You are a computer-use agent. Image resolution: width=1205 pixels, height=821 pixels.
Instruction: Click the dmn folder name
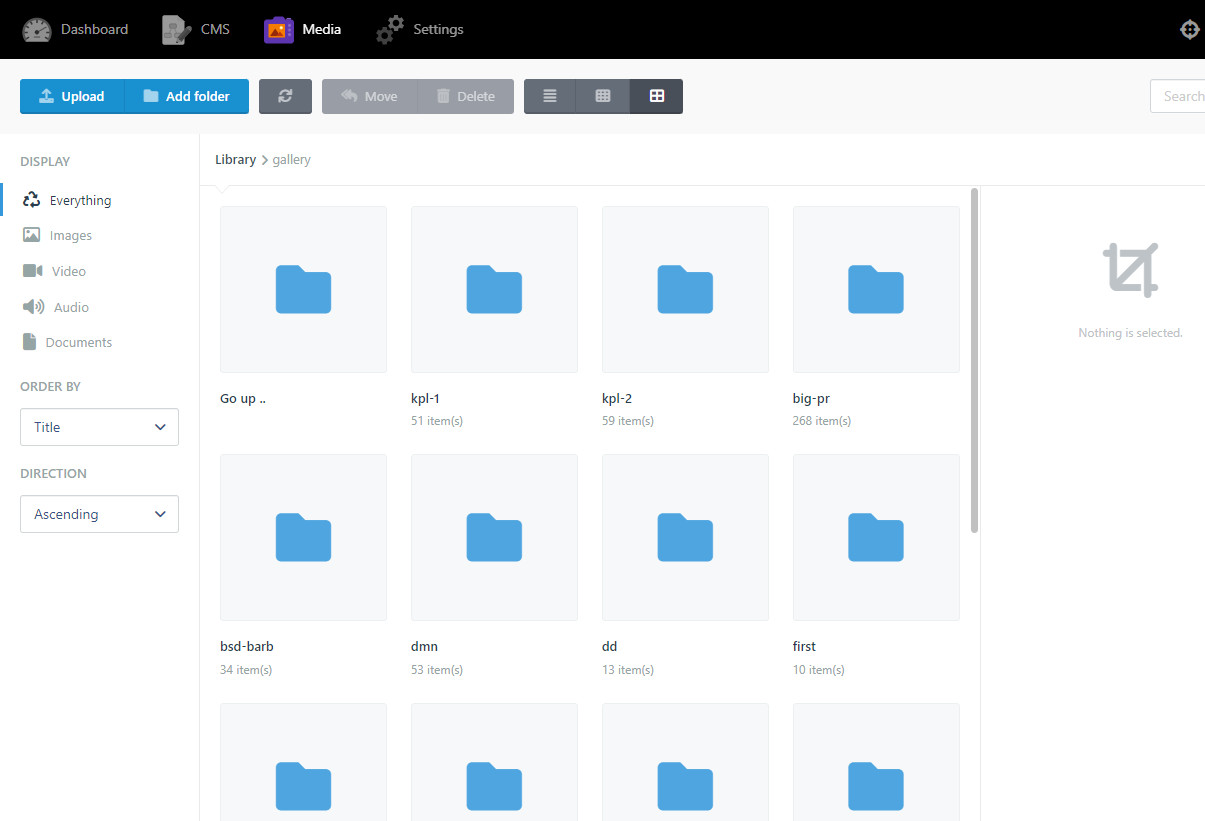[x=424, y=646]
